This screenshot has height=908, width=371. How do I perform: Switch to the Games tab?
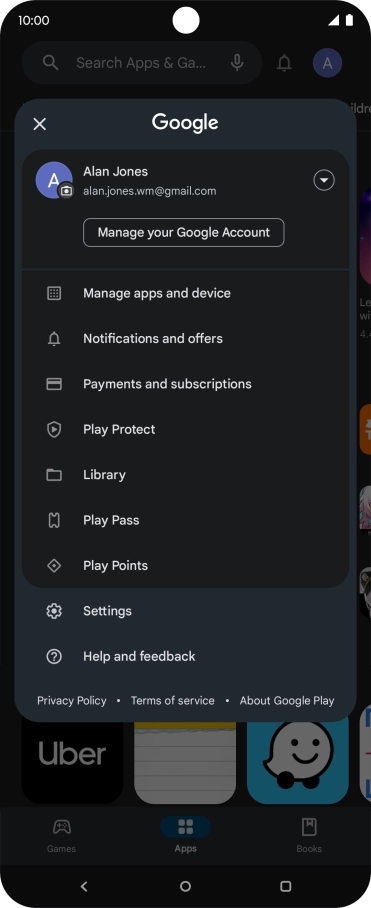[61, 836]
